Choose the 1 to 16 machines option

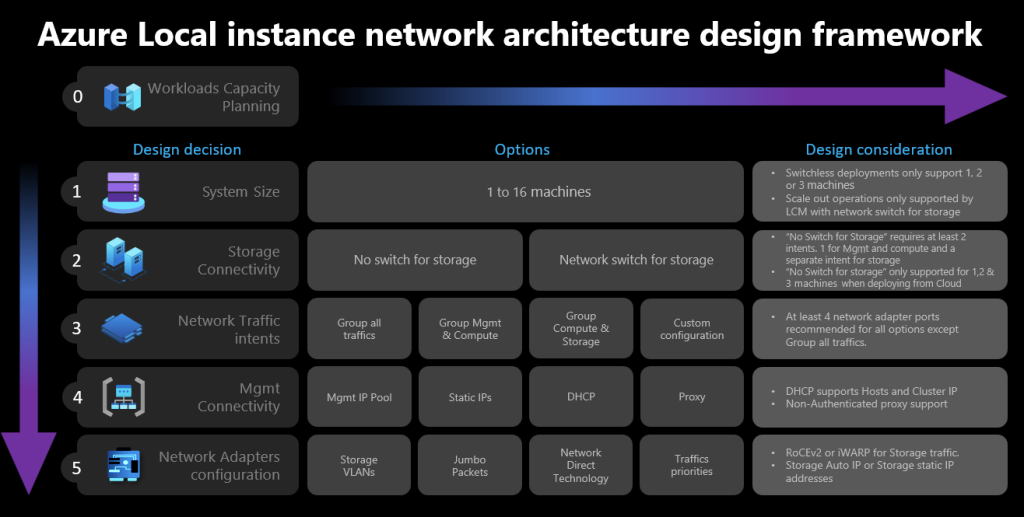526,192
